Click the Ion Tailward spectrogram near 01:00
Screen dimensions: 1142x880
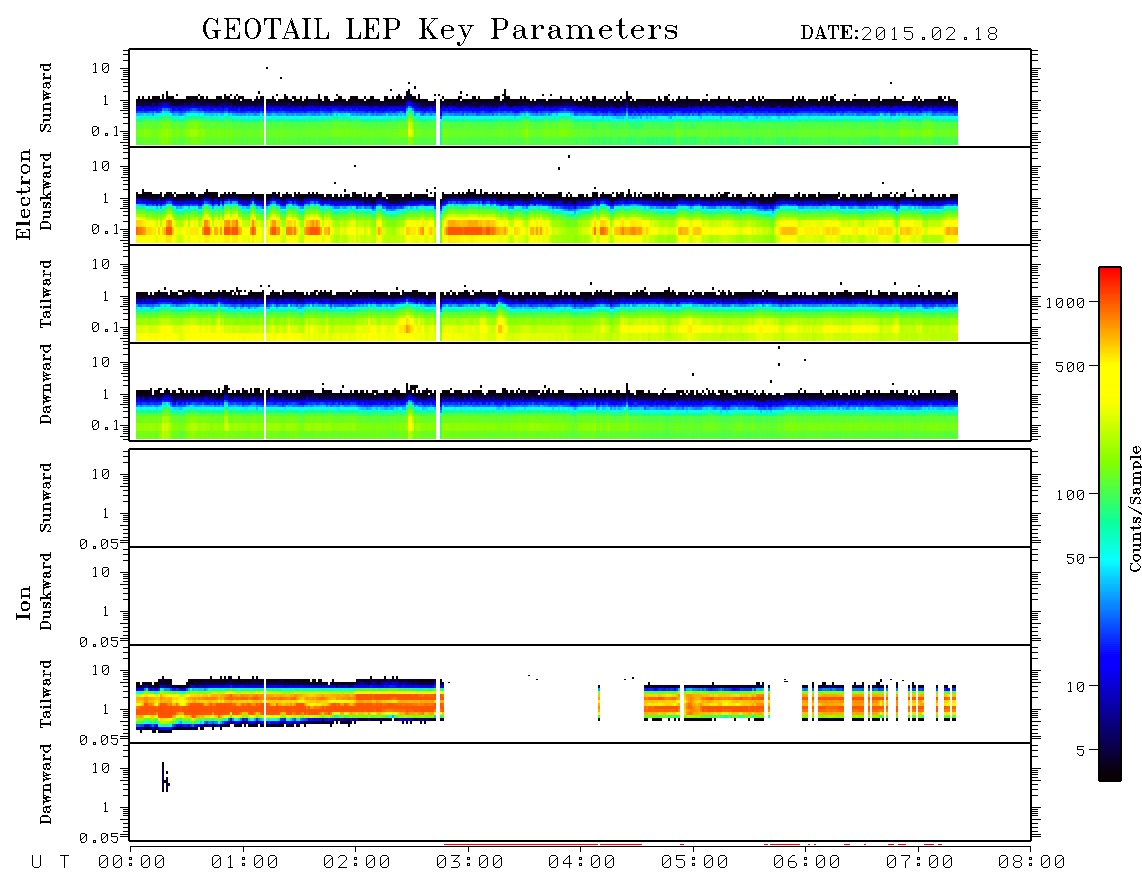[243, 703]
